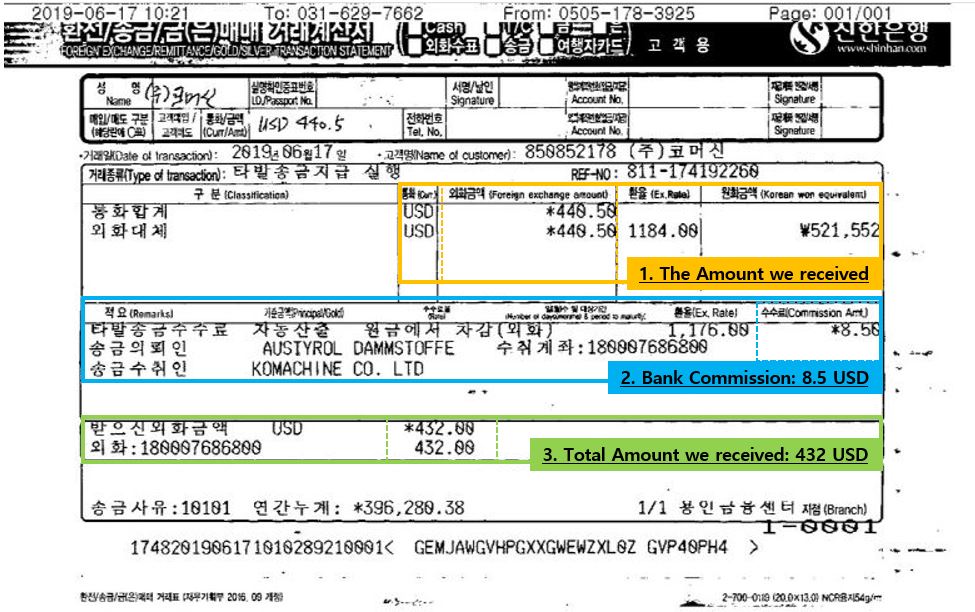The height and width of the screenshot is (612, 975).
Task: Click the 통화합계 row label
Action: 129,211
